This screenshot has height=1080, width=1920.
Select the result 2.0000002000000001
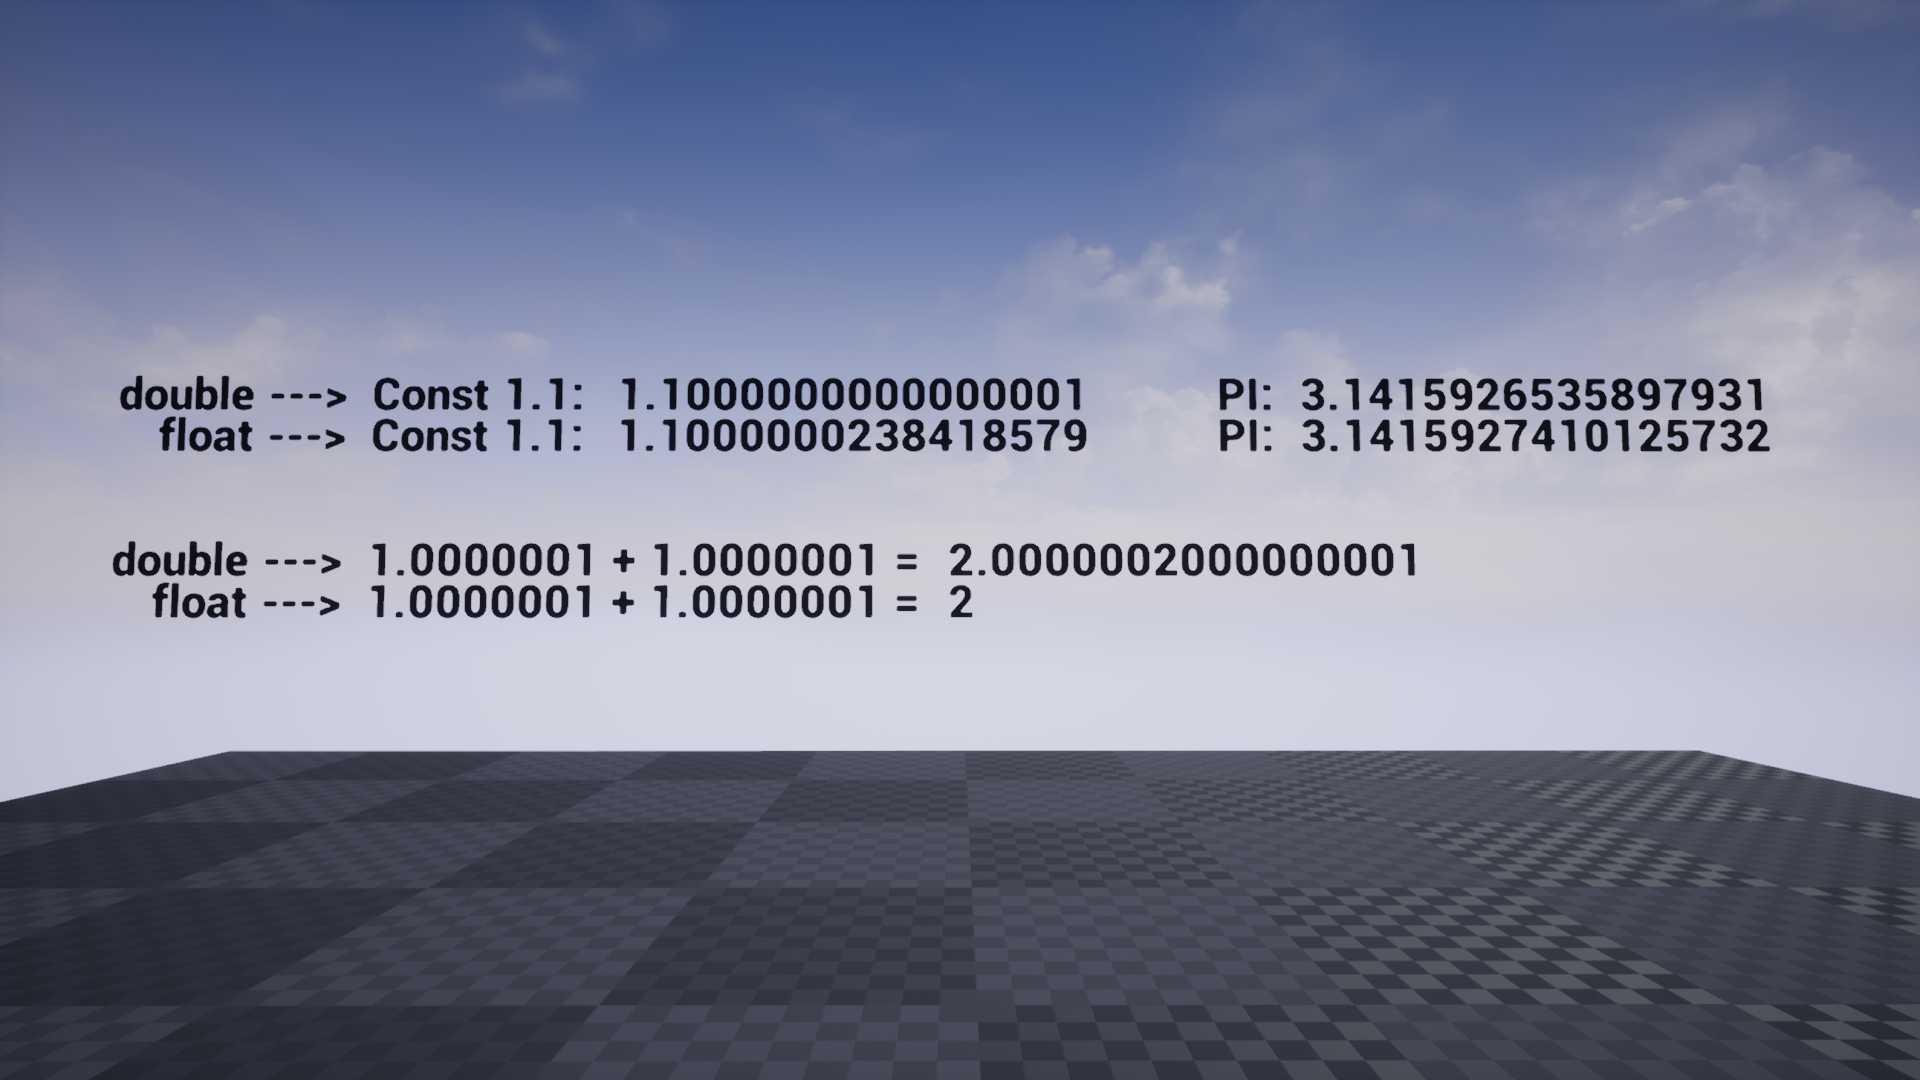tap(1185, 561)
